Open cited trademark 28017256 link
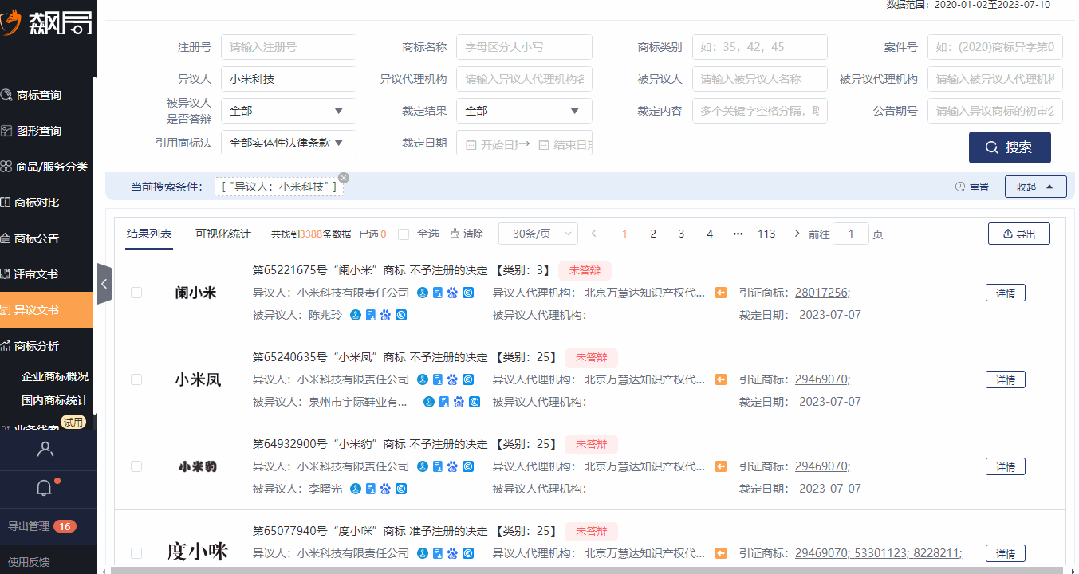The image size is (1079, 574). (822, 293)
